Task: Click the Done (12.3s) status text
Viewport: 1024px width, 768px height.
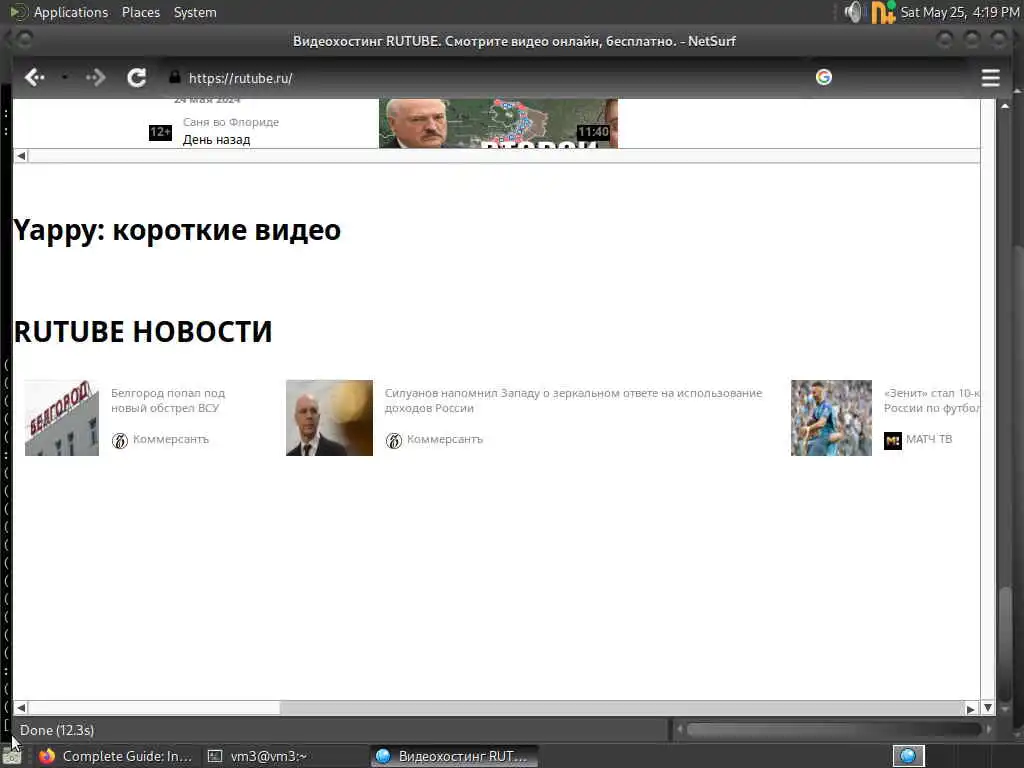Action: (x=57, y=730)
